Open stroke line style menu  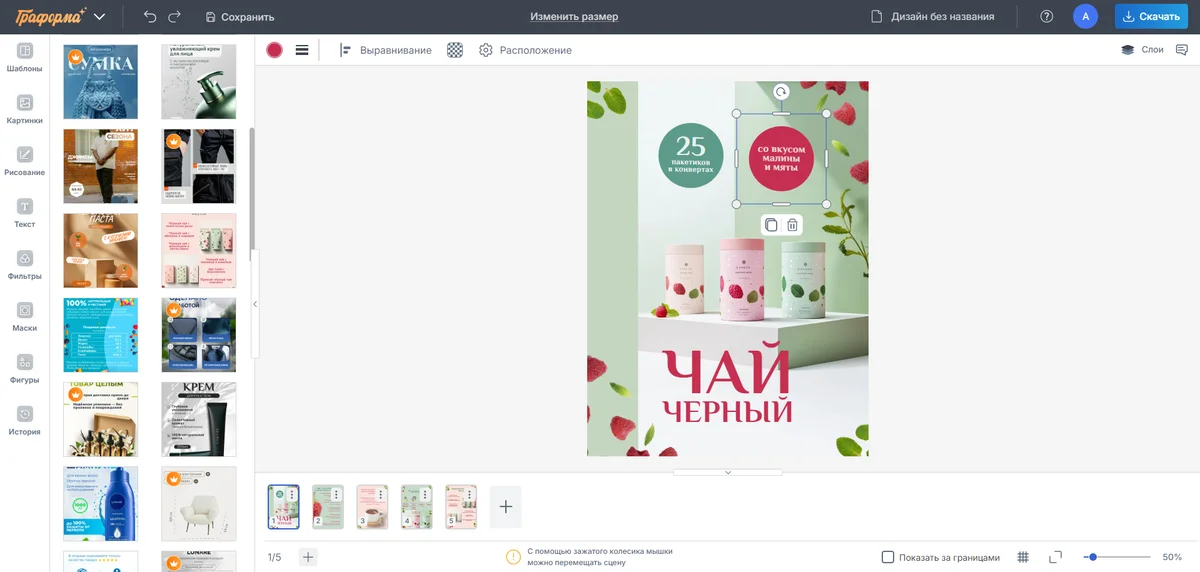click(302, 50)
